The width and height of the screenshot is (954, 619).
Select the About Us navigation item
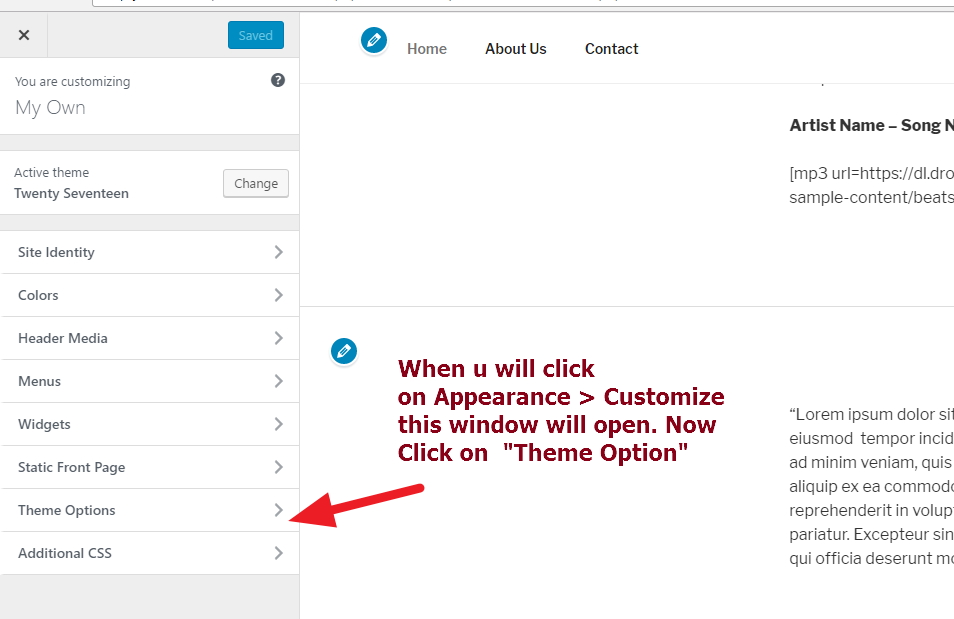(515, 48)
